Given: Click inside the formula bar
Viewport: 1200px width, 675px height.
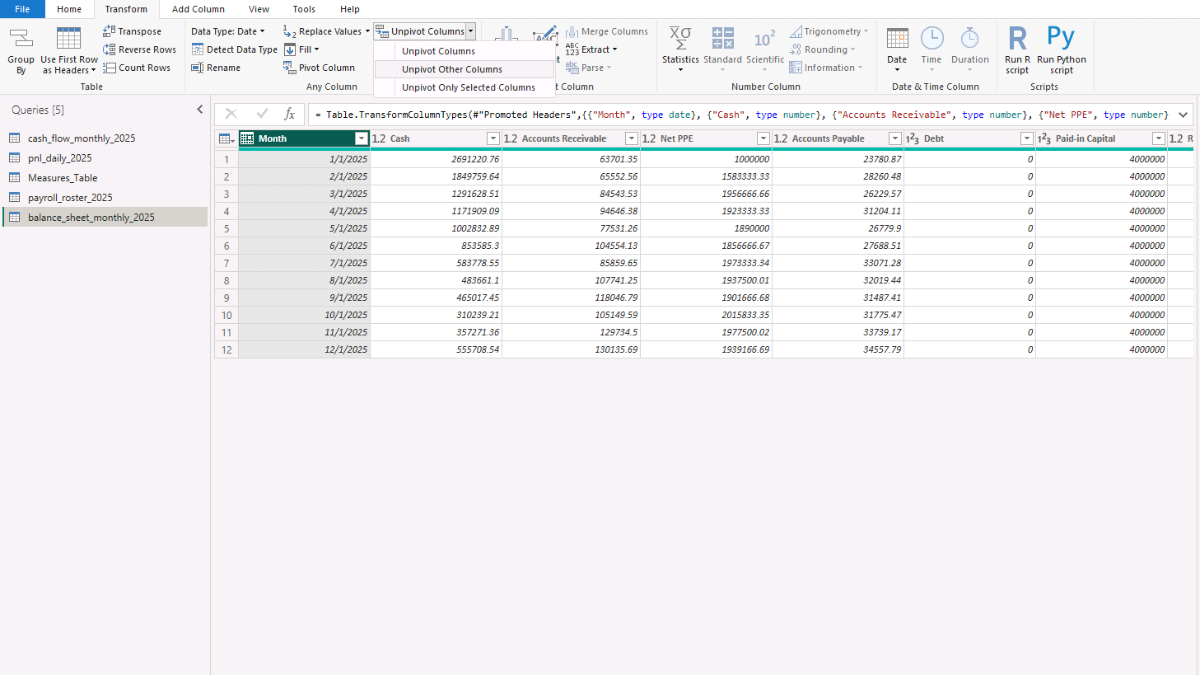Looking at the screenshot, I should (x=700, y=114).
